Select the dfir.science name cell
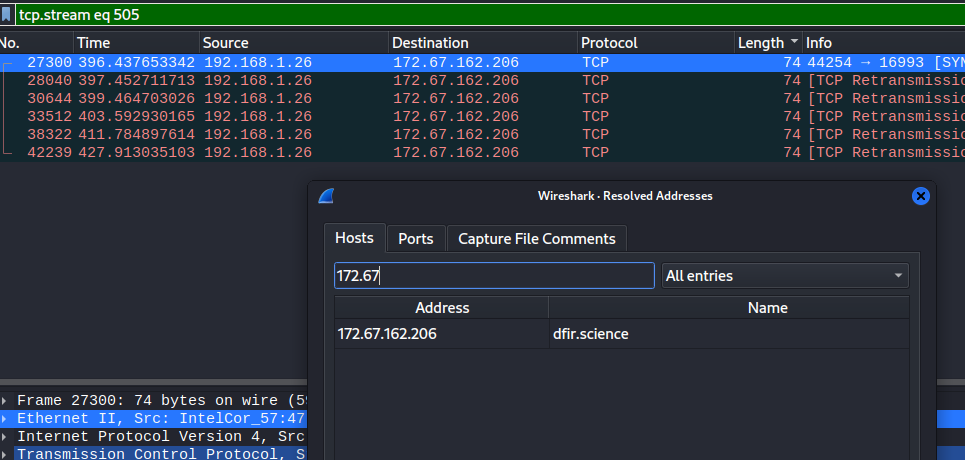Viewport: 965px width, 460px height. coord(729,334)
